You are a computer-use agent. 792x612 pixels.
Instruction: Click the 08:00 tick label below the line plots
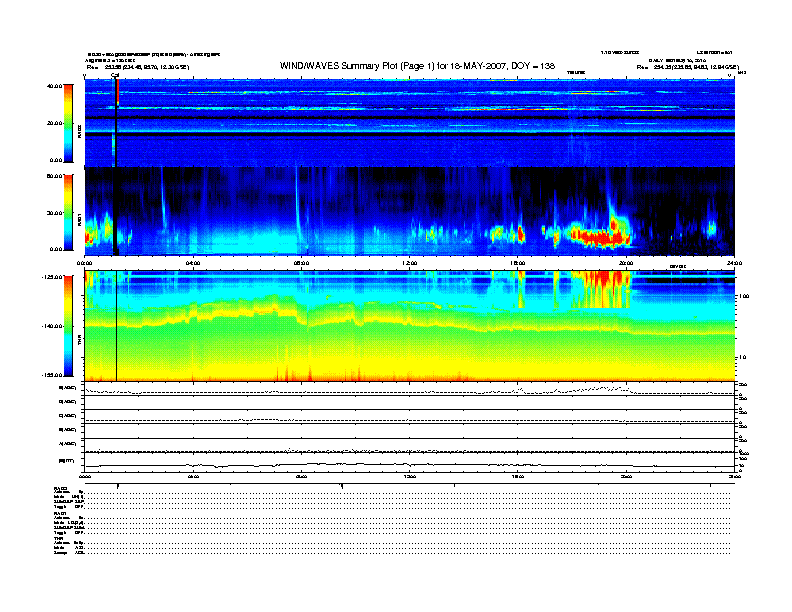tap(301, 476)
